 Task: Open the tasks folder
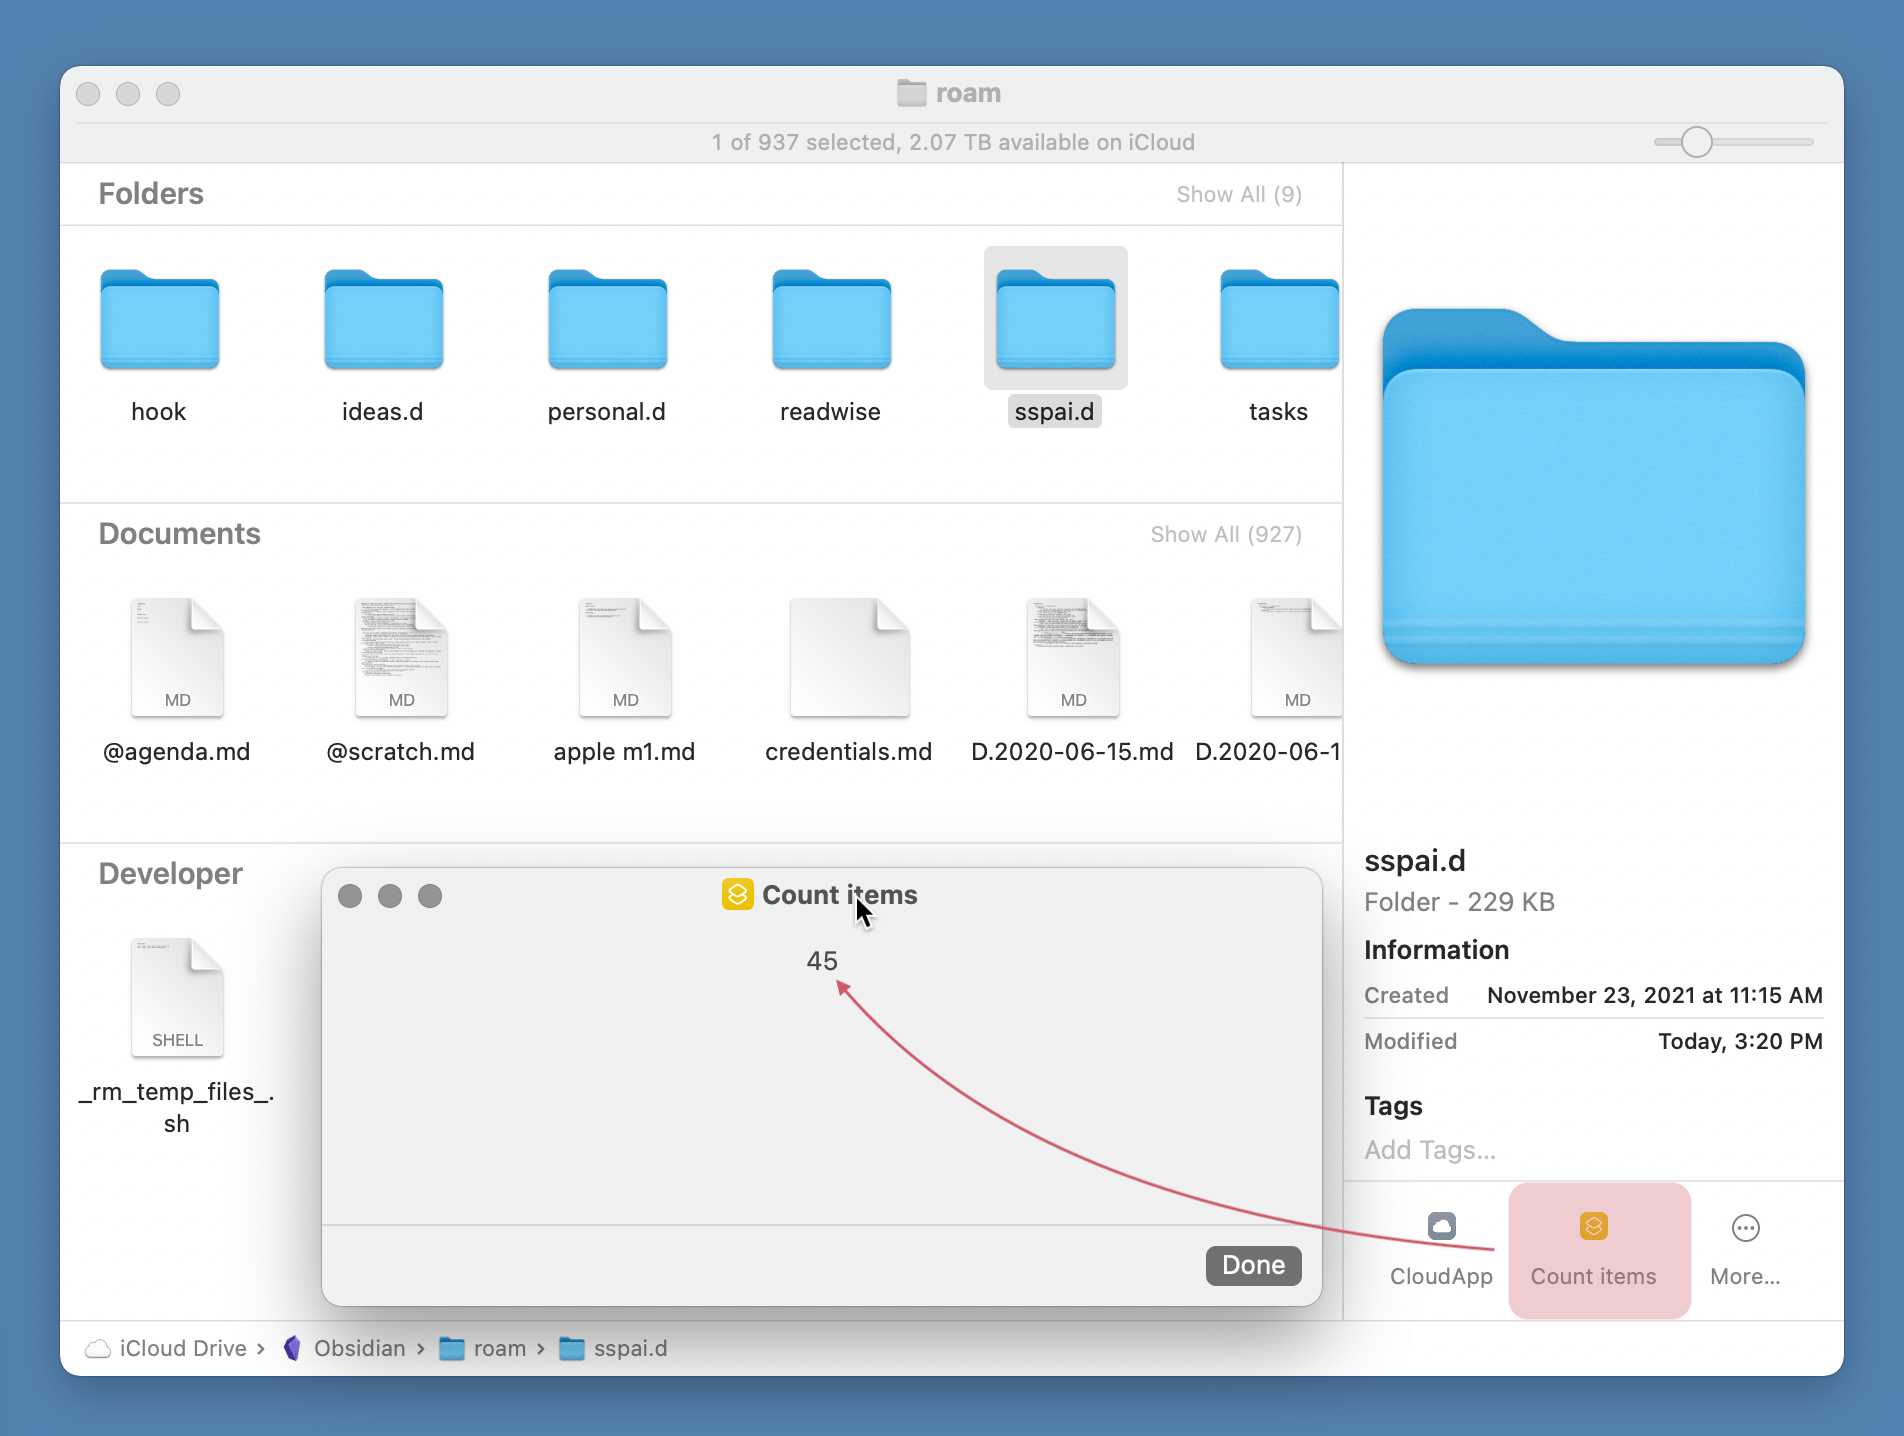(1279, 320)
